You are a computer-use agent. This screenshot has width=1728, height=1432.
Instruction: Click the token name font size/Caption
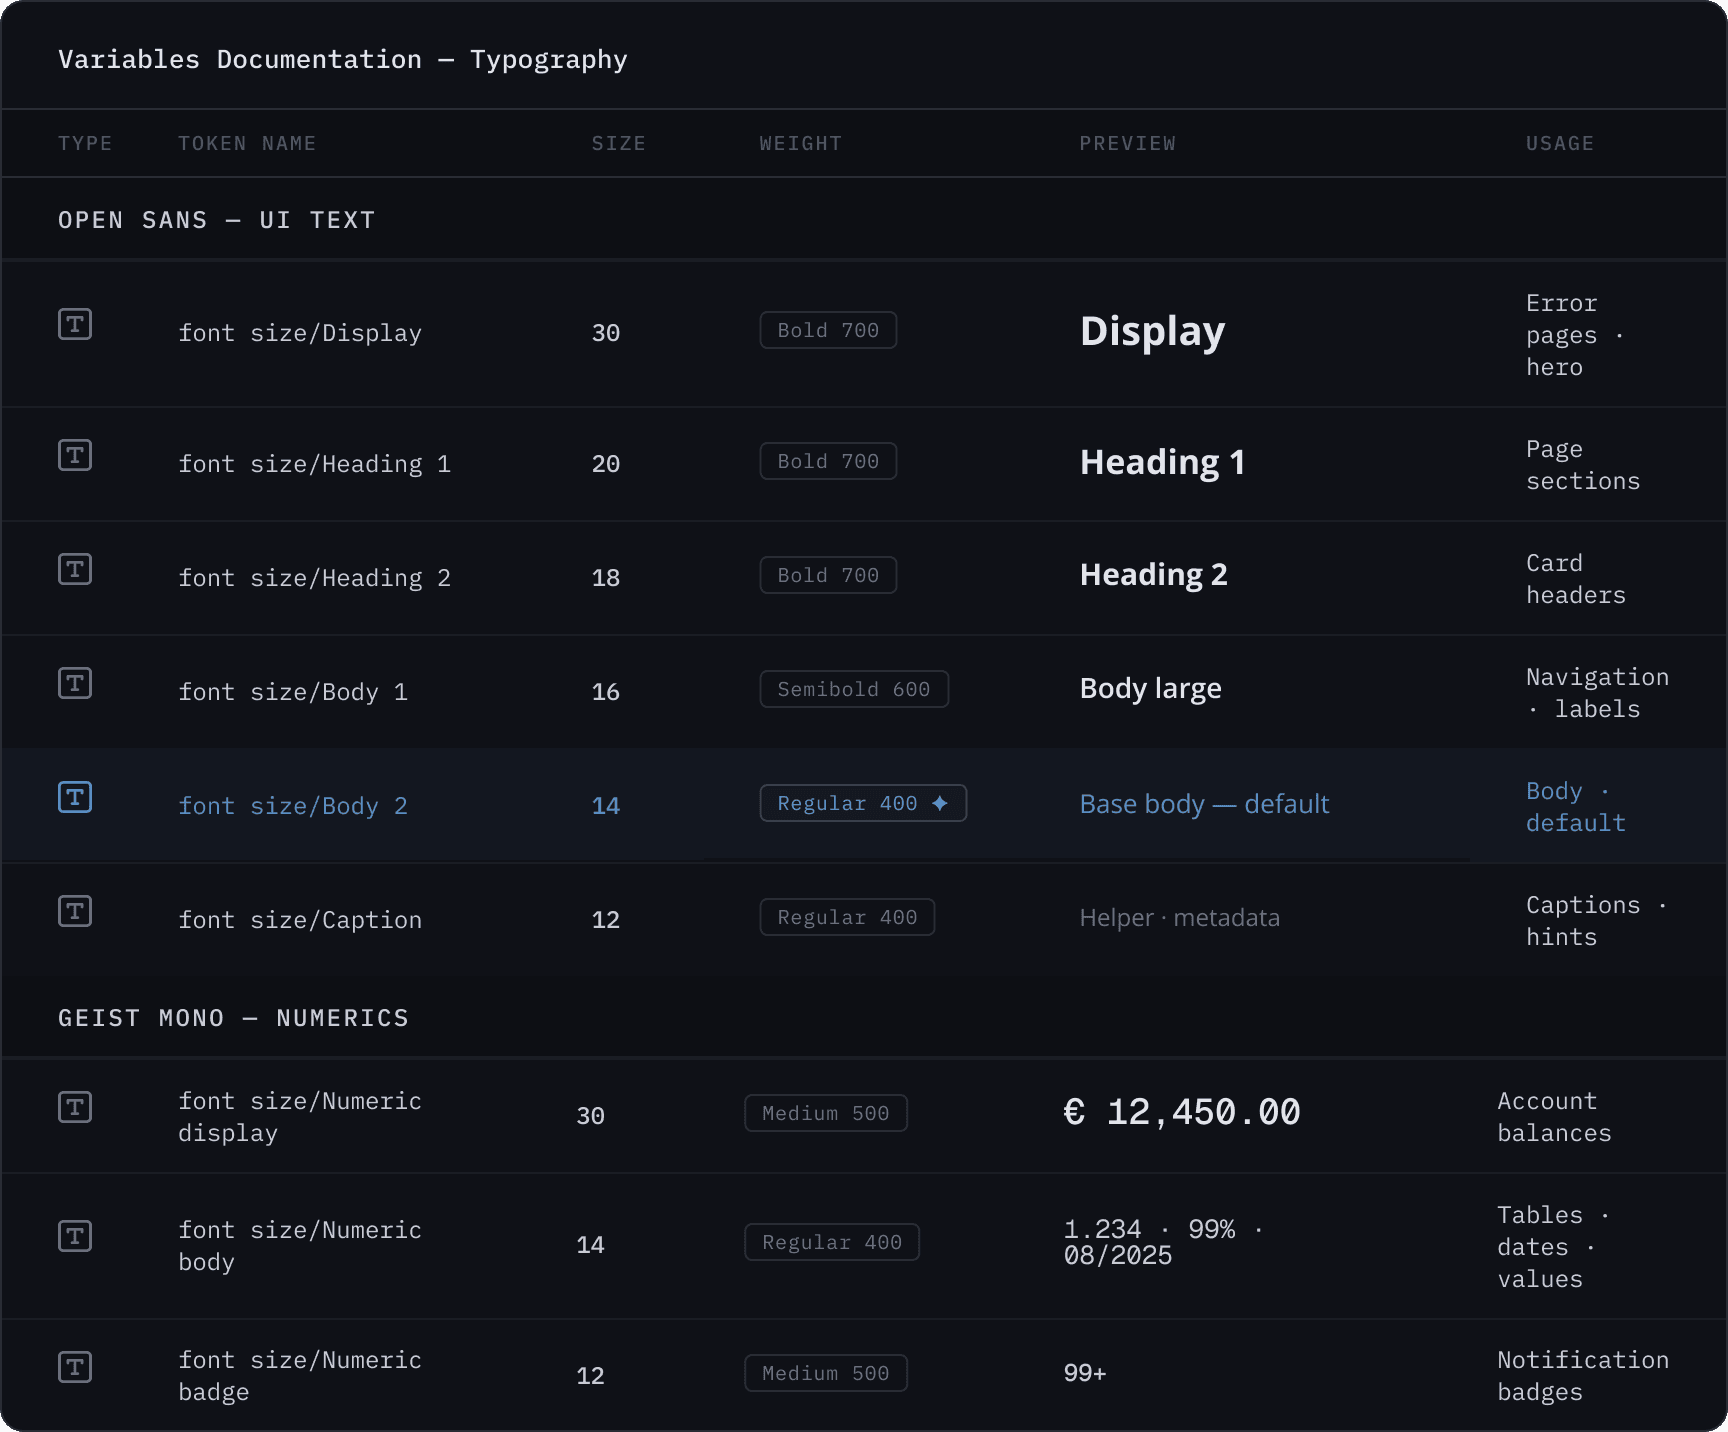click(300, 920)
